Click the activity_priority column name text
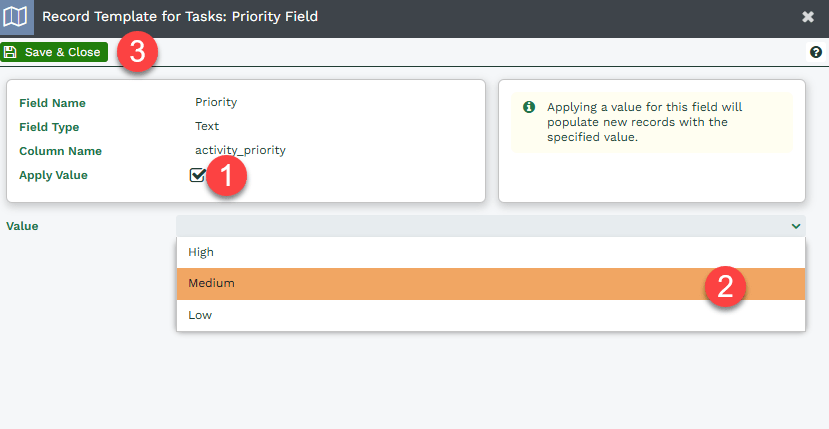 (x=241, y=150)
